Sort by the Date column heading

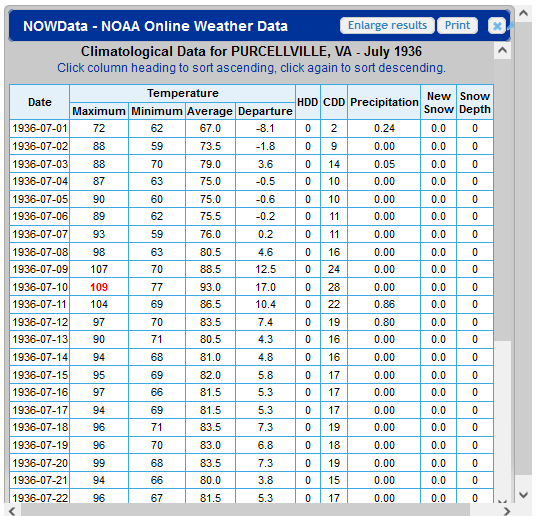[x=40, y=102]
